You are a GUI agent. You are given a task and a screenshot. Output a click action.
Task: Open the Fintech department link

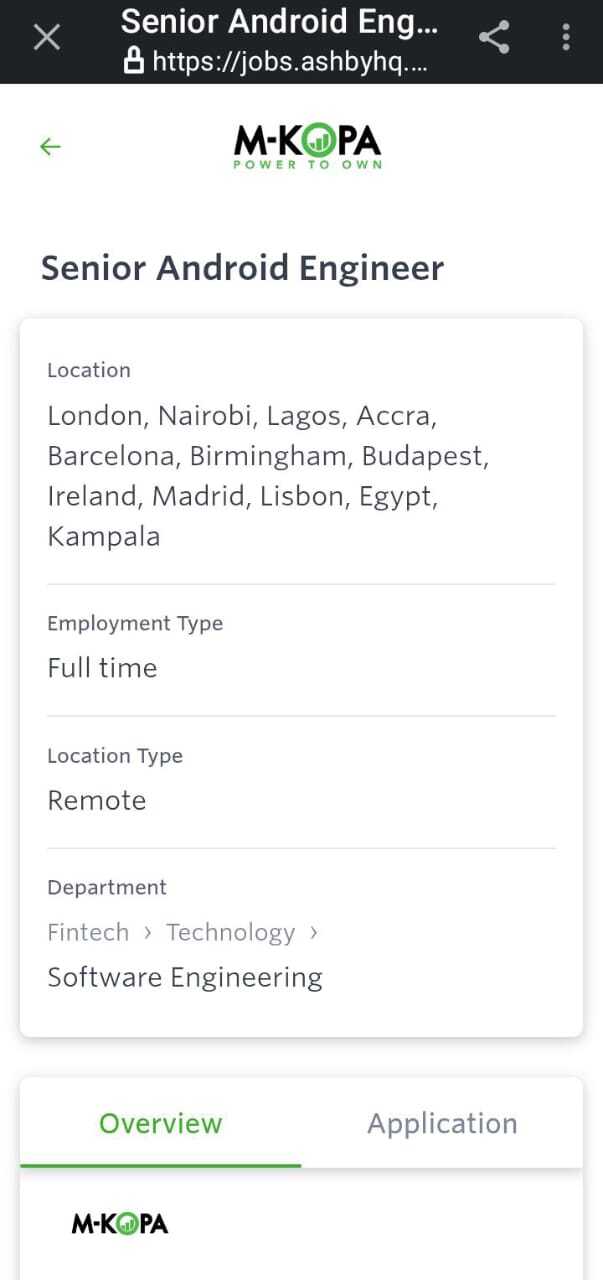88,932
